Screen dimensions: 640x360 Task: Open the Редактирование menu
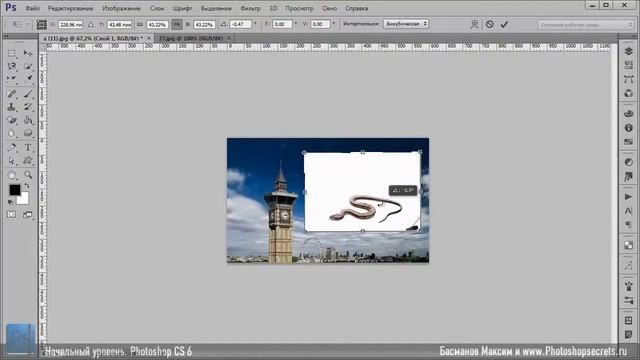pyautogui.click(x=70, y=8)
